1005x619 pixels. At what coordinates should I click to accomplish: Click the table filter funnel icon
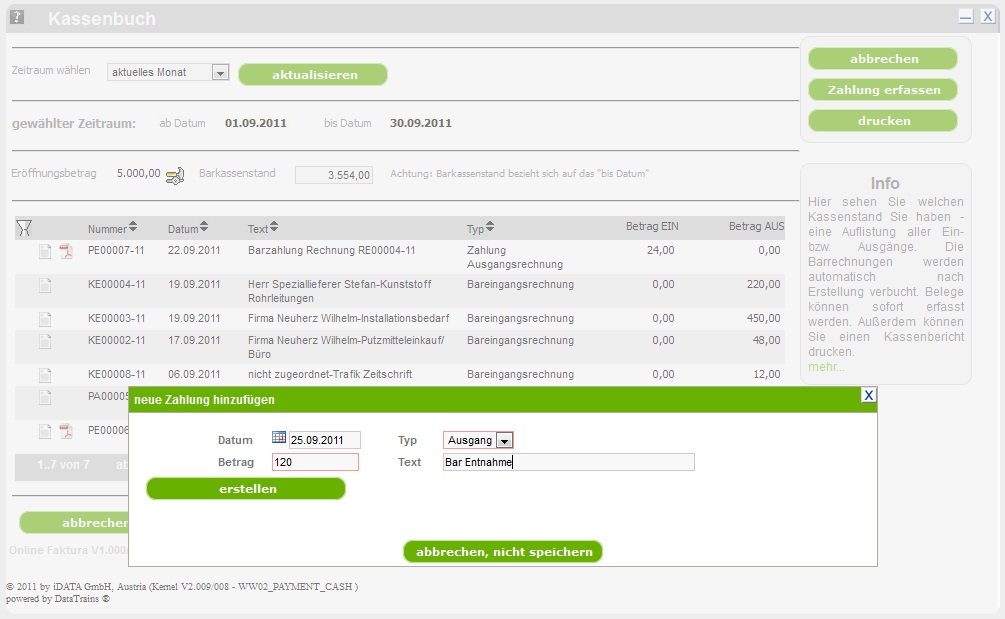pos(24,227)
